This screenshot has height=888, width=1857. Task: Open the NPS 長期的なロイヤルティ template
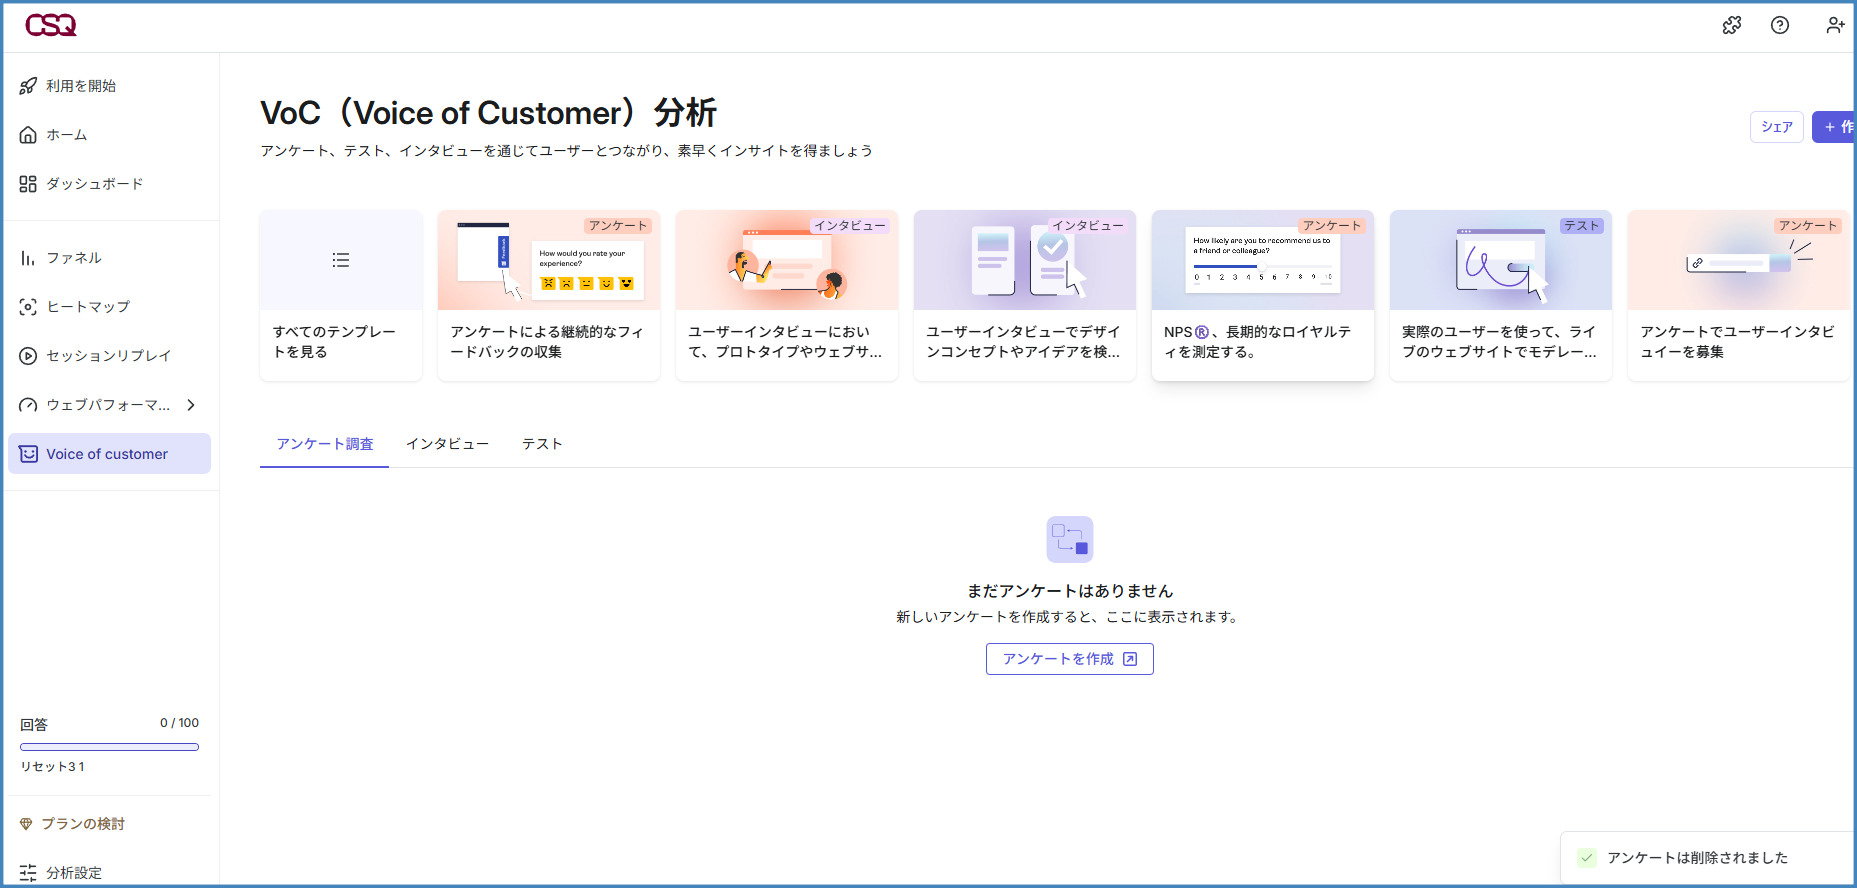(1263, 295)
